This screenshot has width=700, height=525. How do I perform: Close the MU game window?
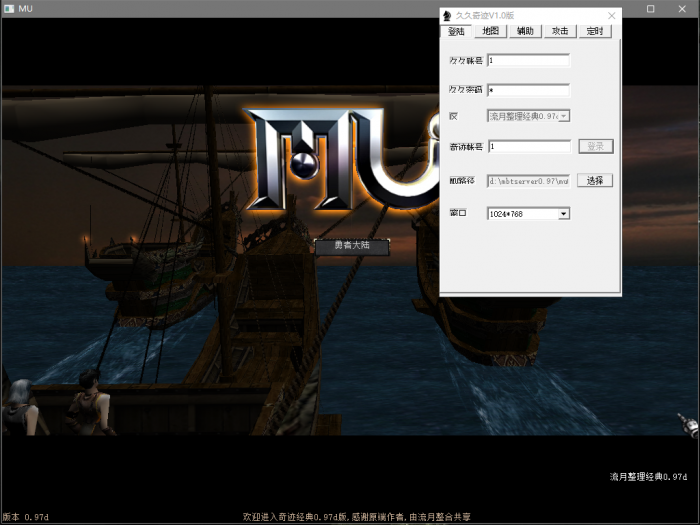(682, 8)
